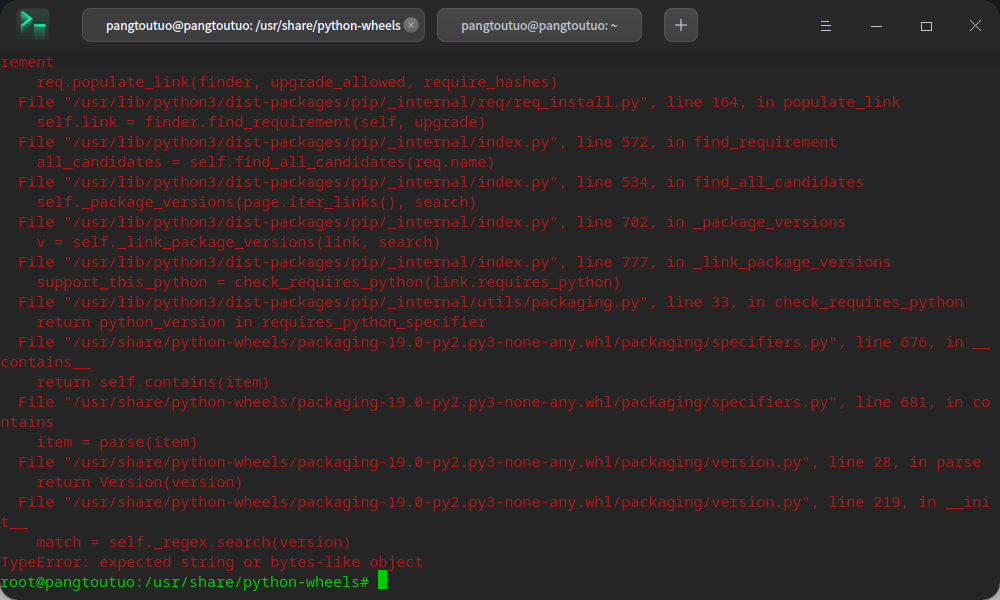
Task: Open the hamburger menu in title bar
Action: (825, 26)
